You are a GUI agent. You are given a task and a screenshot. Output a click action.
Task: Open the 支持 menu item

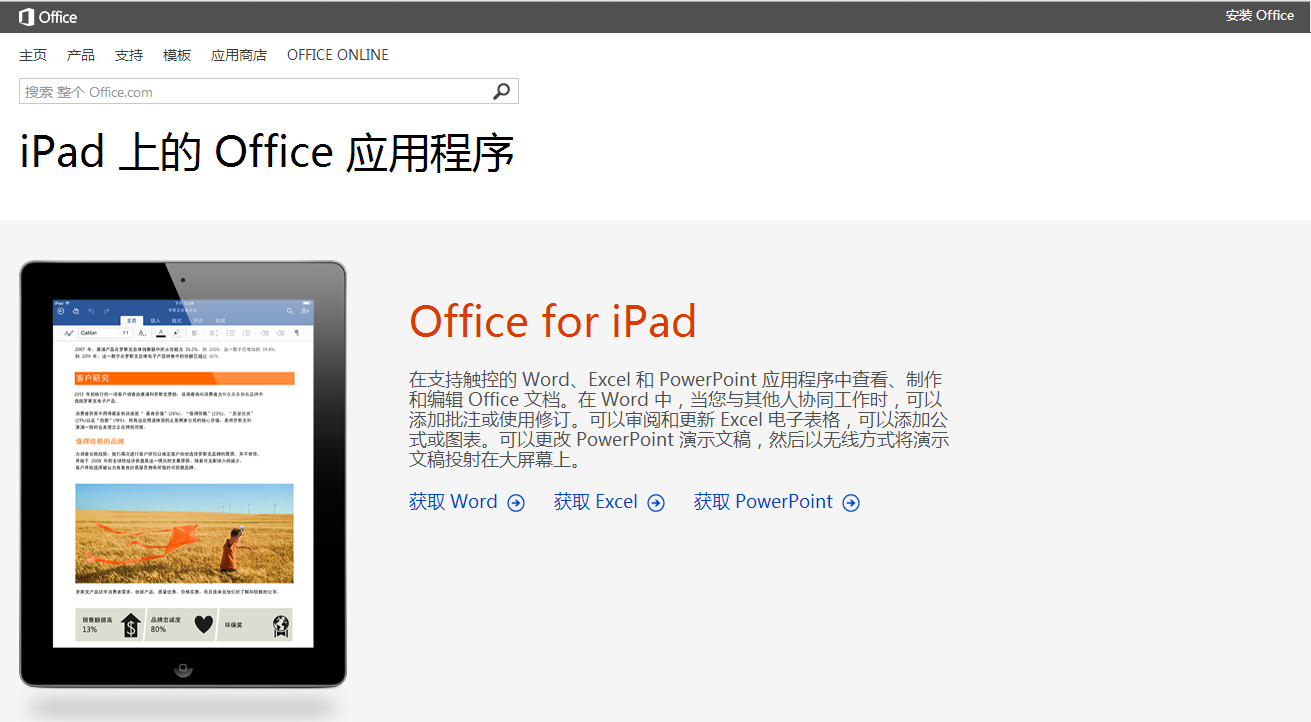click(129, 55)
